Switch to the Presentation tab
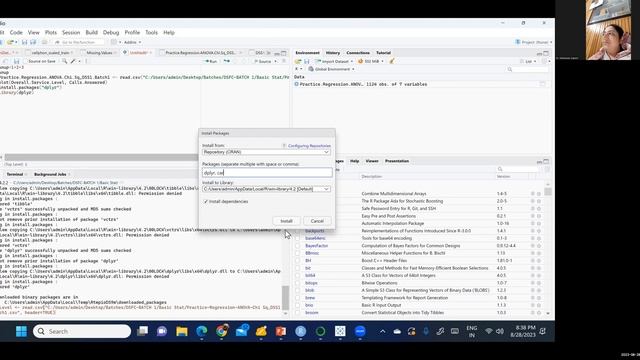Viewport: 640px width, 360px height. pyautogui.click(x=397, y=161)
